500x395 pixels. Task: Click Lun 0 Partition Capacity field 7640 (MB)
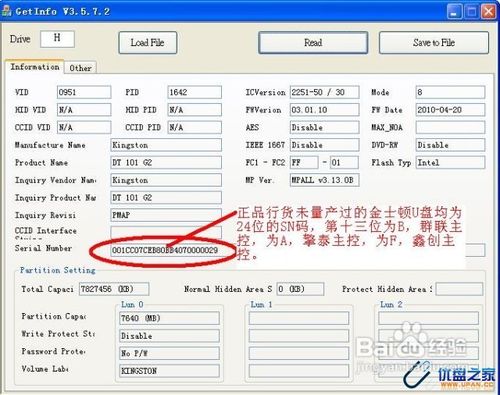pos(169,318)
